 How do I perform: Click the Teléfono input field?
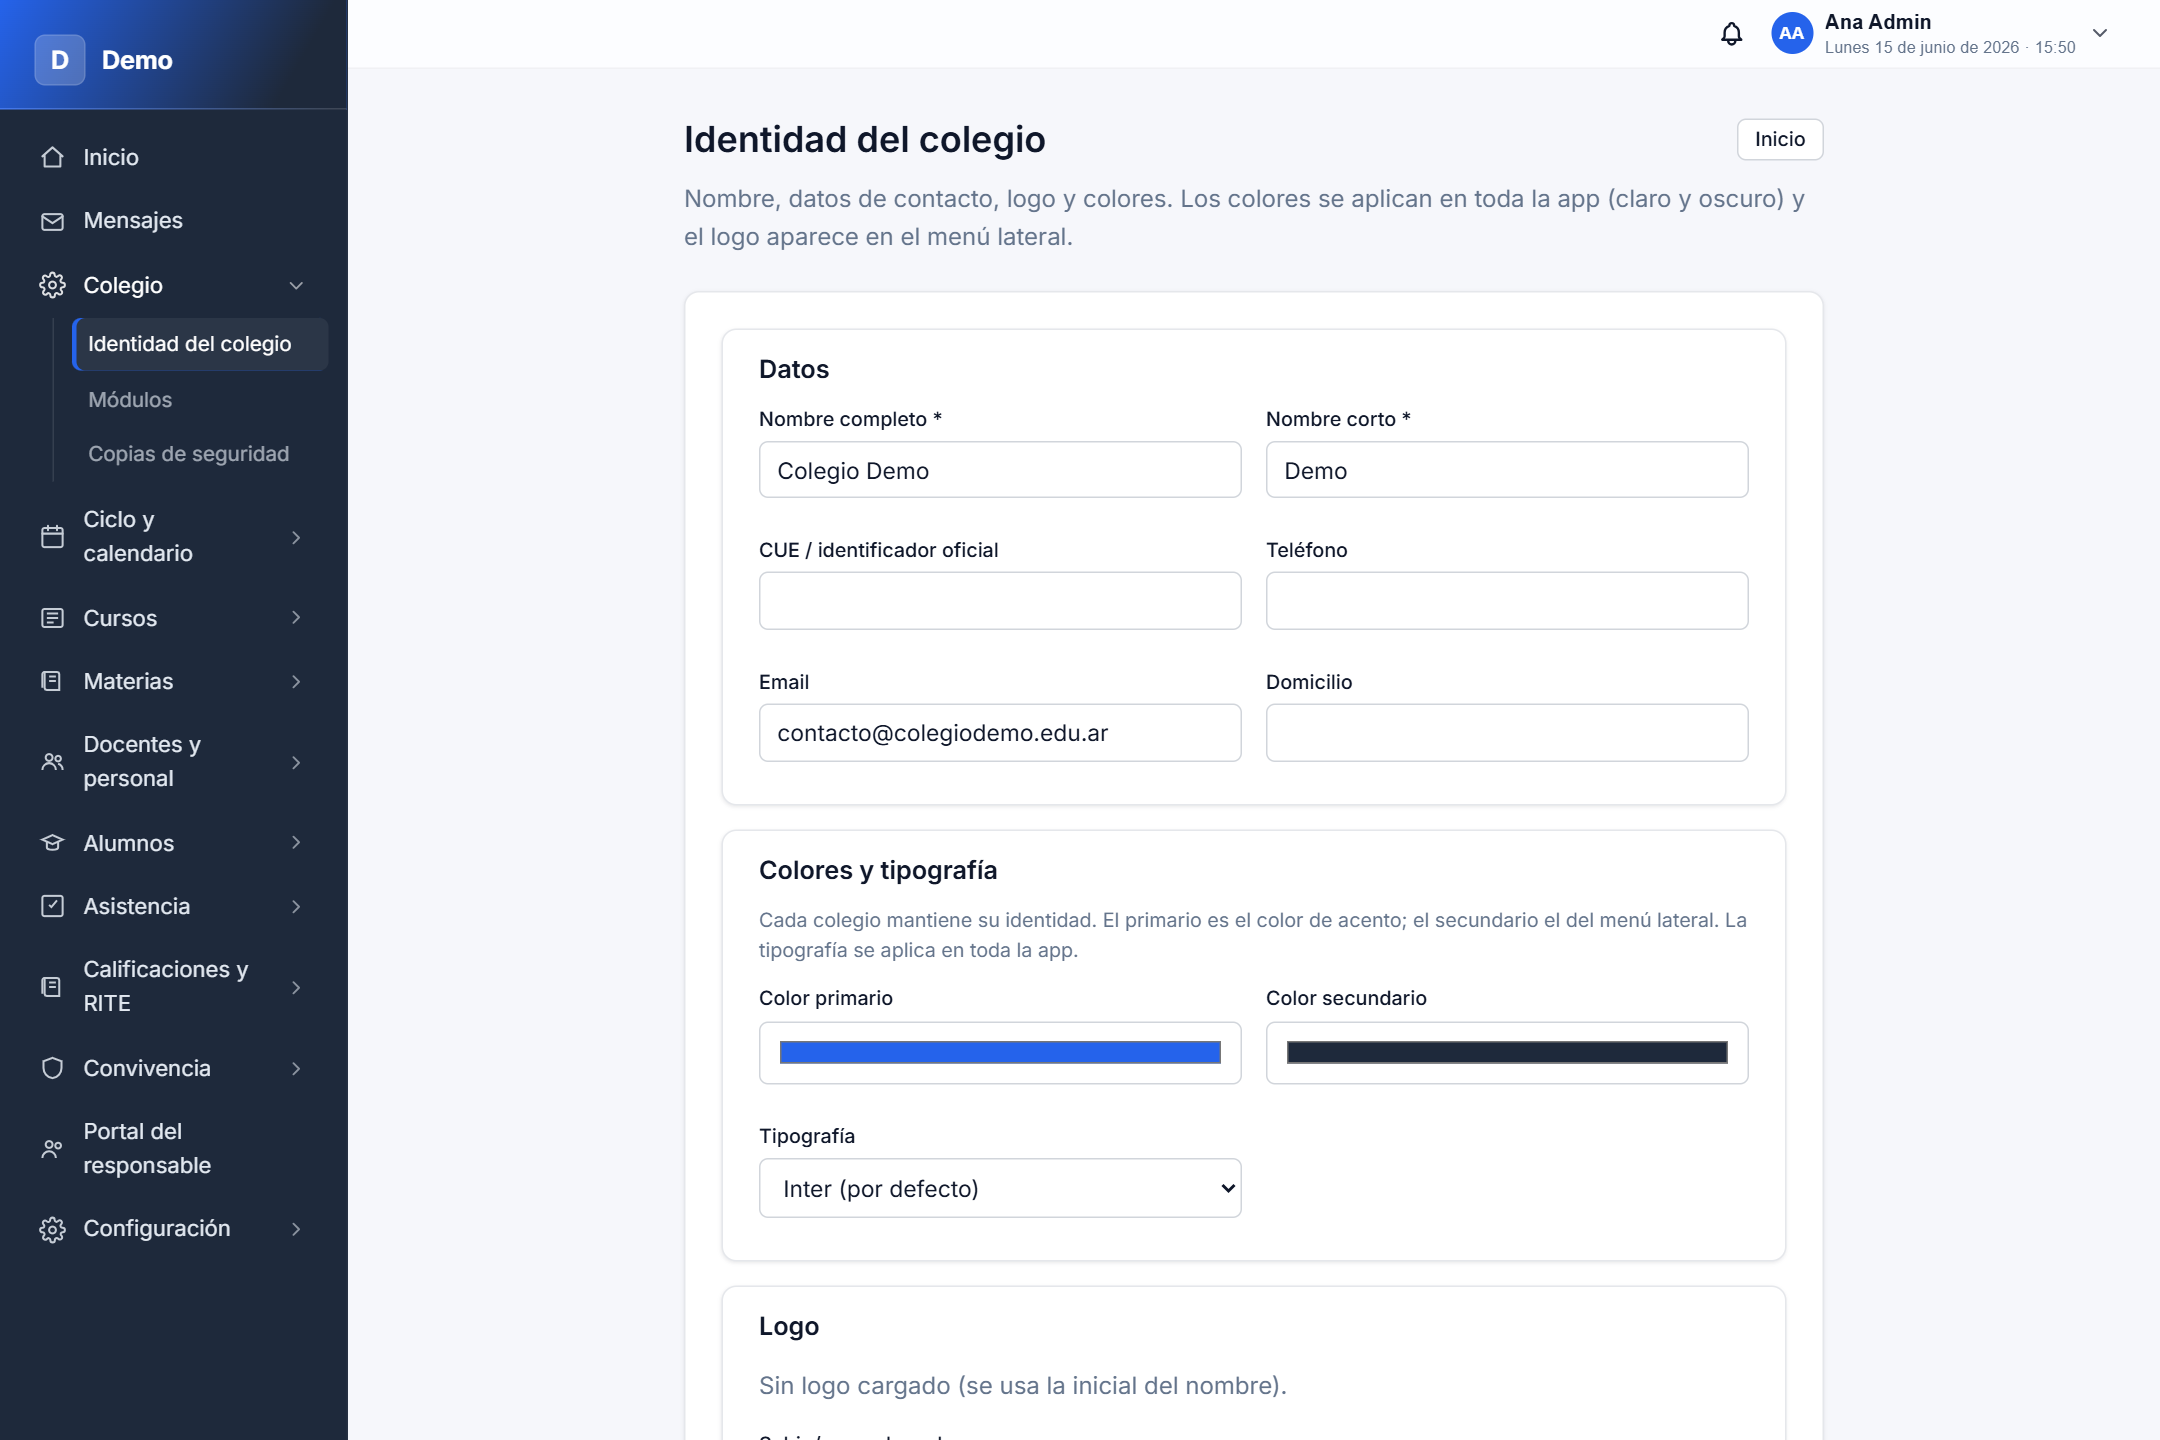tap(1507, 601)
